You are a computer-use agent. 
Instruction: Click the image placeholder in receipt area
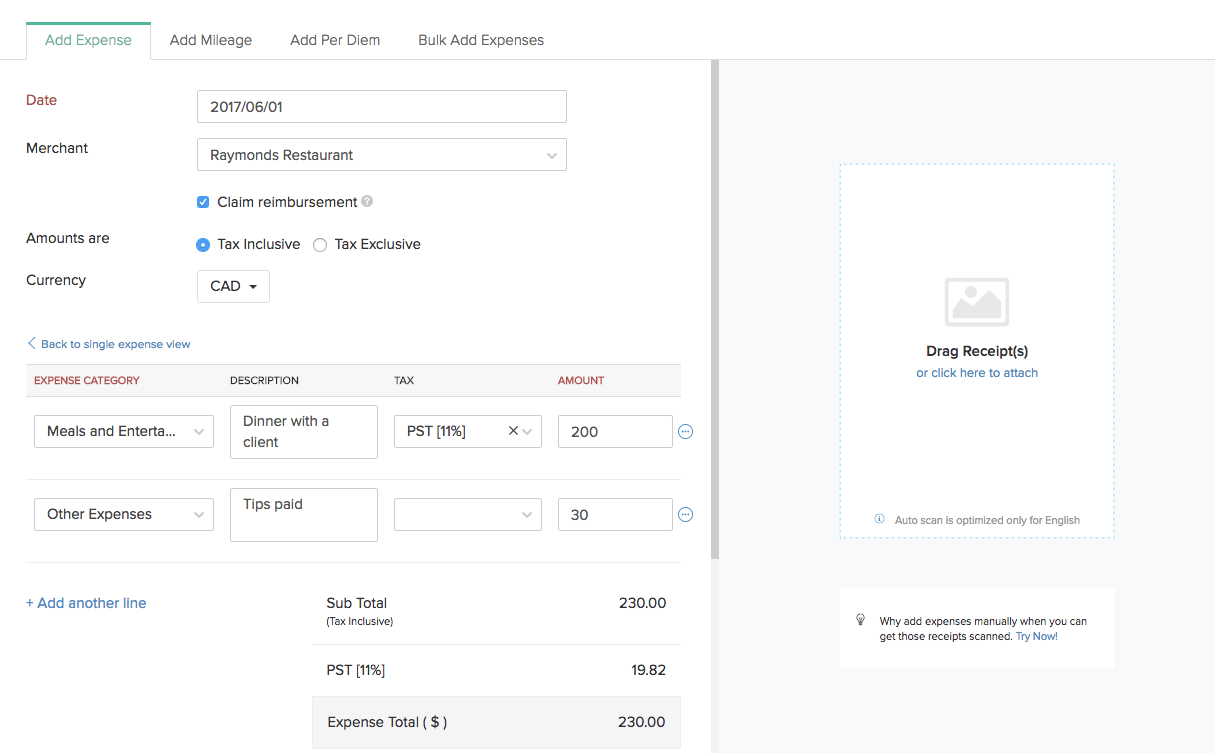tap(976, 301)
